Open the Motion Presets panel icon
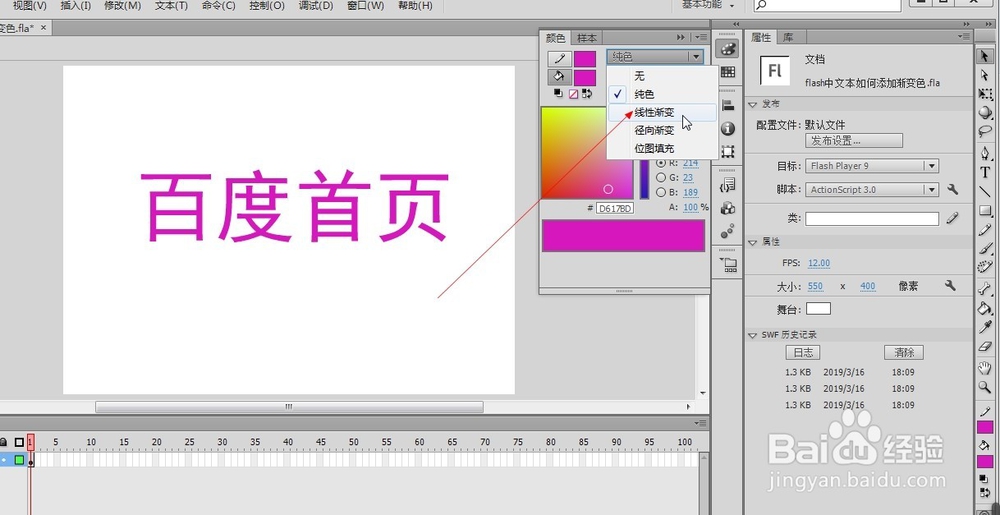Screen dimensions: 1000x515 point(728,232)
